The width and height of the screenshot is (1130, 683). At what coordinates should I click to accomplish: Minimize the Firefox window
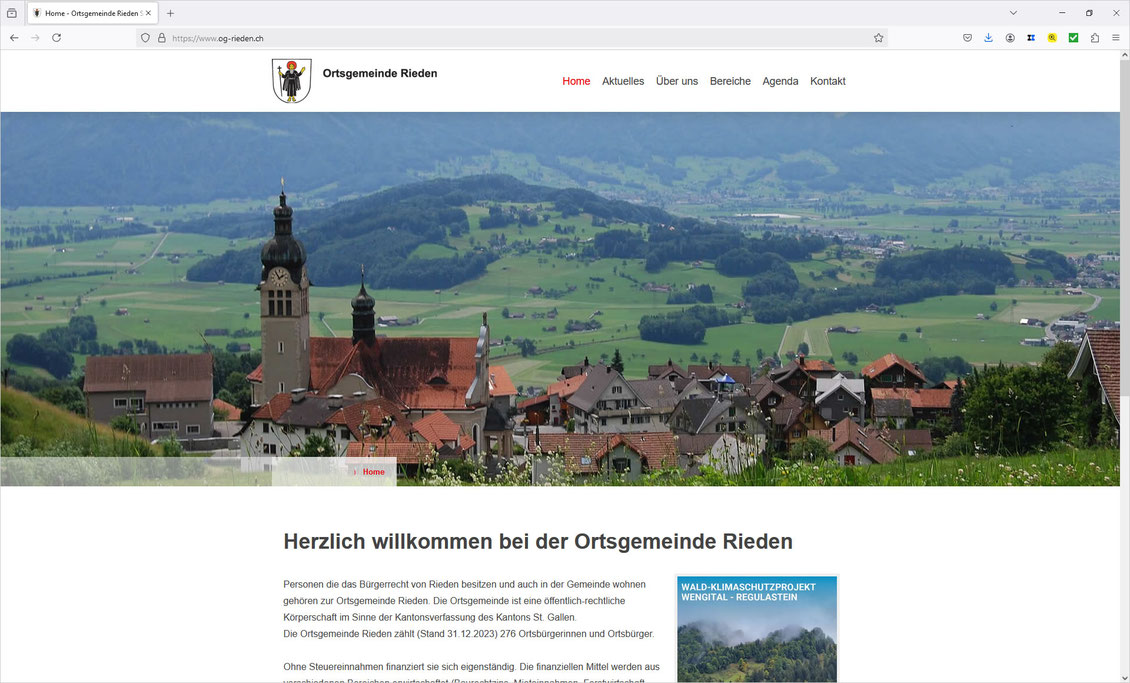1062,13
